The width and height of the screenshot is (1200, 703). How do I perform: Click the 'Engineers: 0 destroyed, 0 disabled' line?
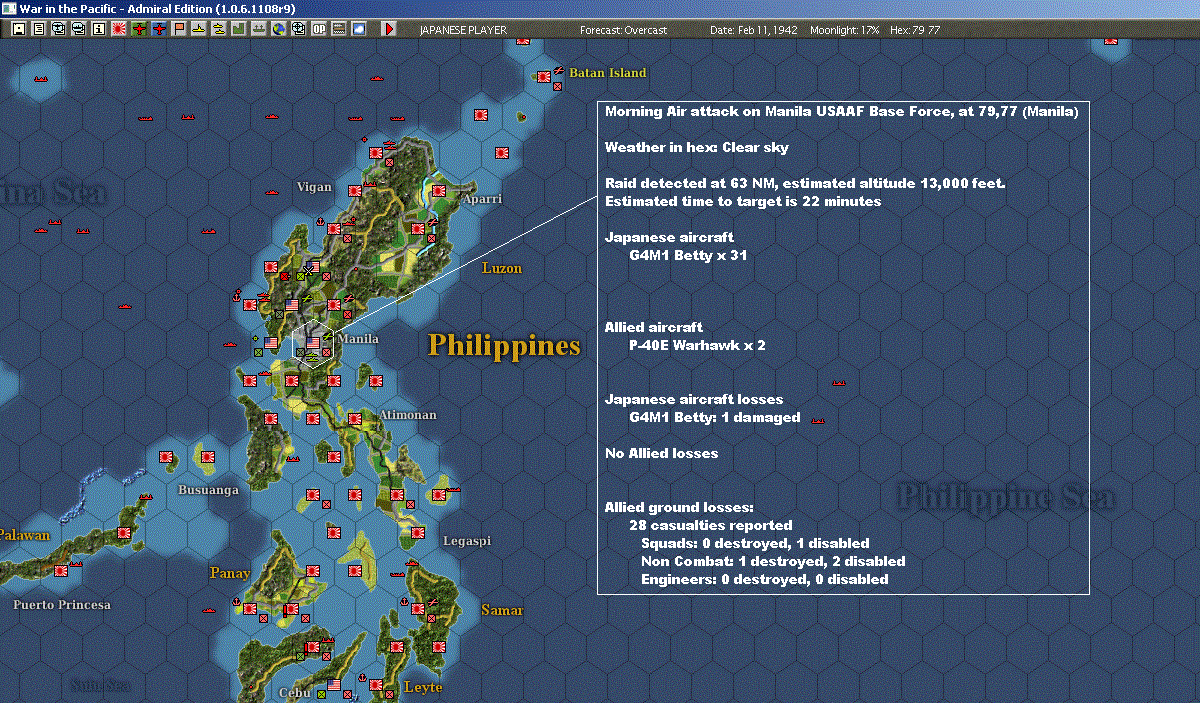(x=765, y=579)
